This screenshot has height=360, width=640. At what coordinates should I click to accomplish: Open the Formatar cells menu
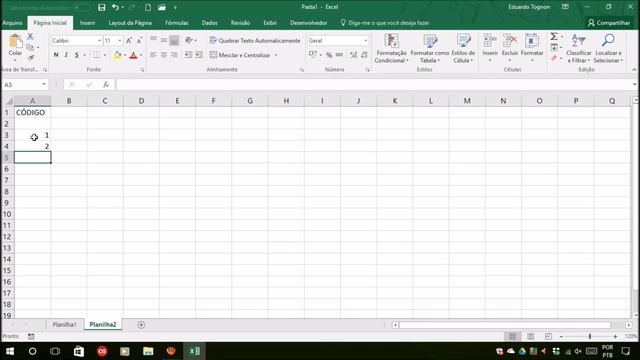tap(532, 49)
